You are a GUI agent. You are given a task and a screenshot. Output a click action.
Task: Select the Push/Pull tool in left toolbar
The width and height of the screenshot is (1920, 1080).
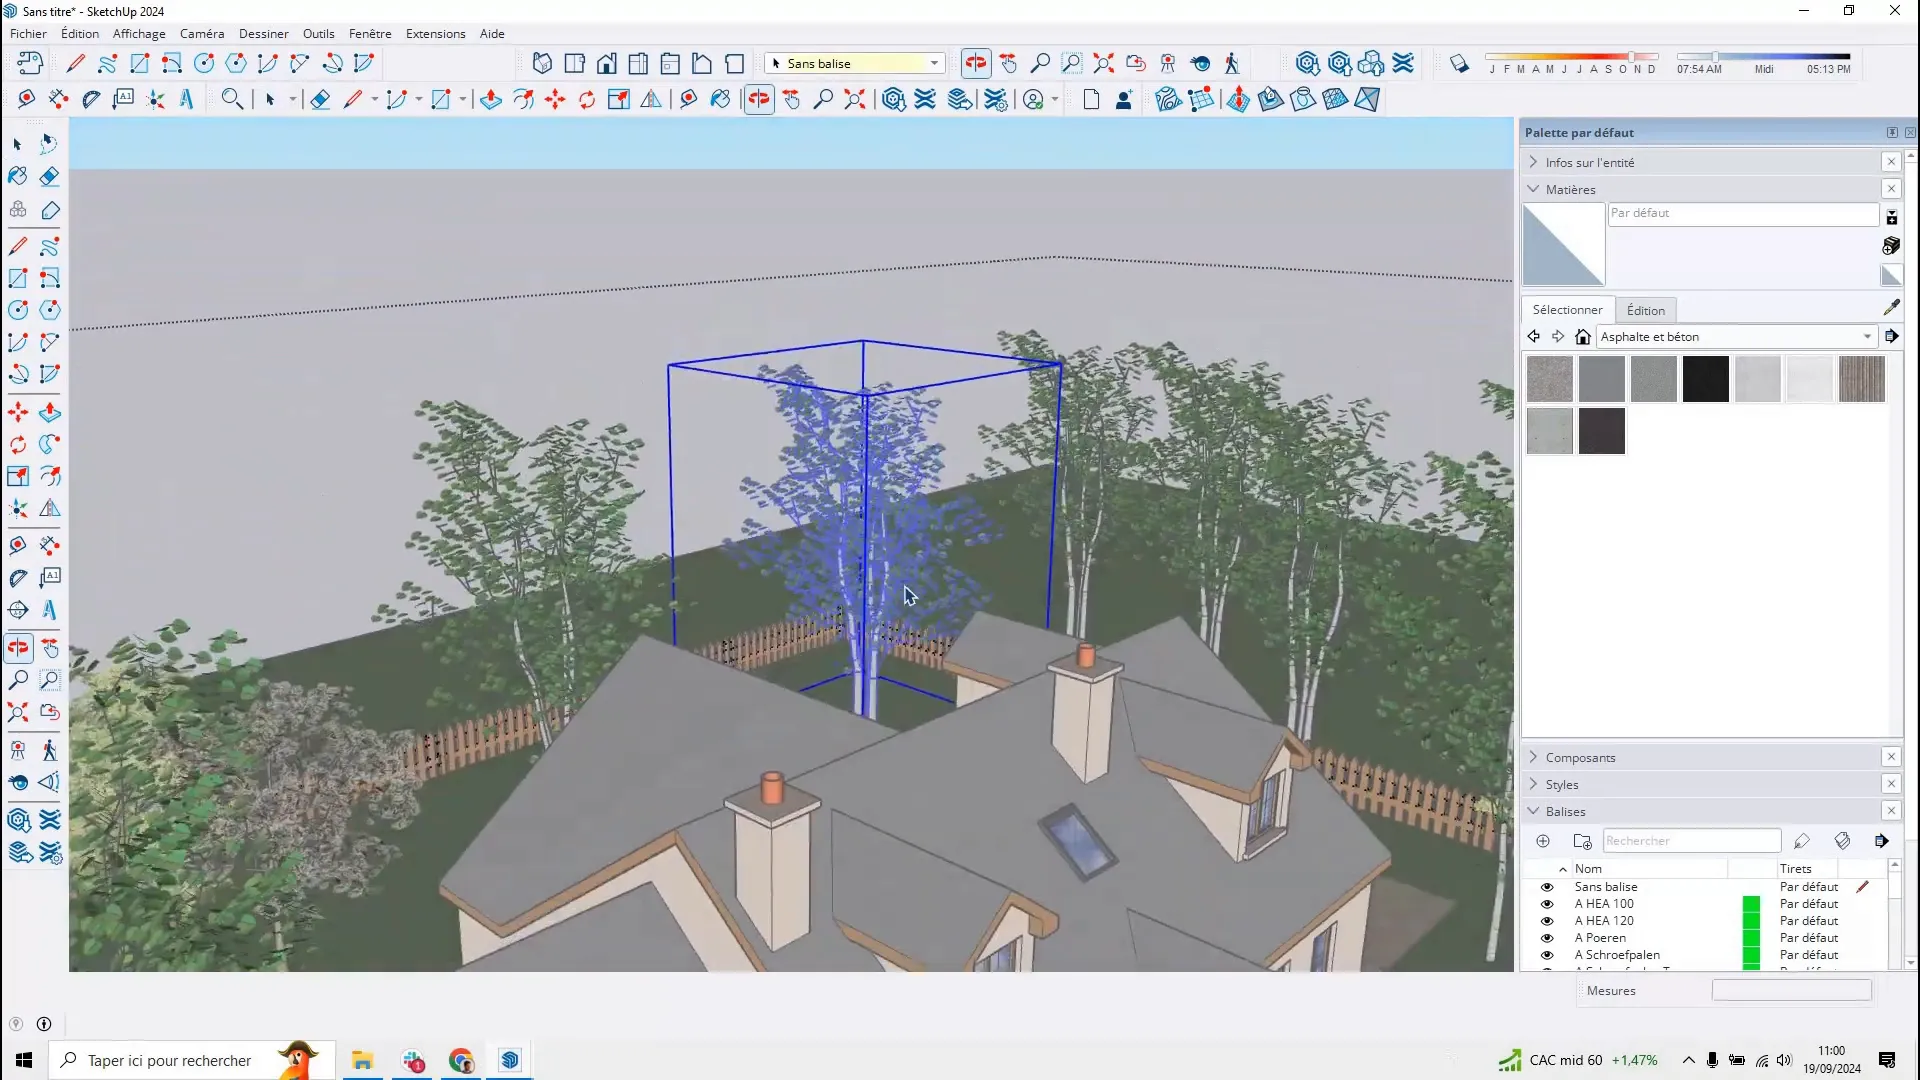pos(49,412)
